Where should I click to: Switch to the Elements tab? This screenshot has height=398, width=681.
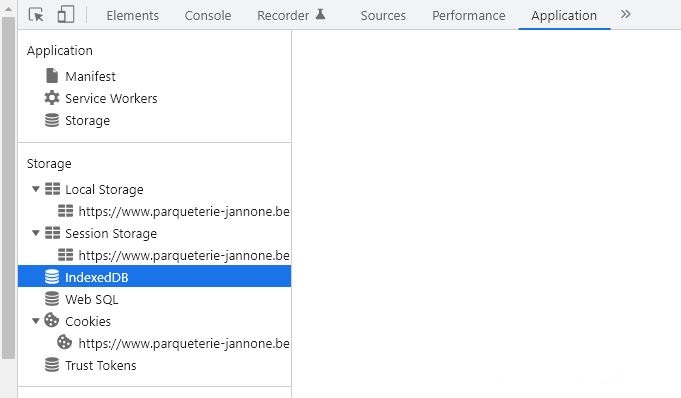(132, 15)
